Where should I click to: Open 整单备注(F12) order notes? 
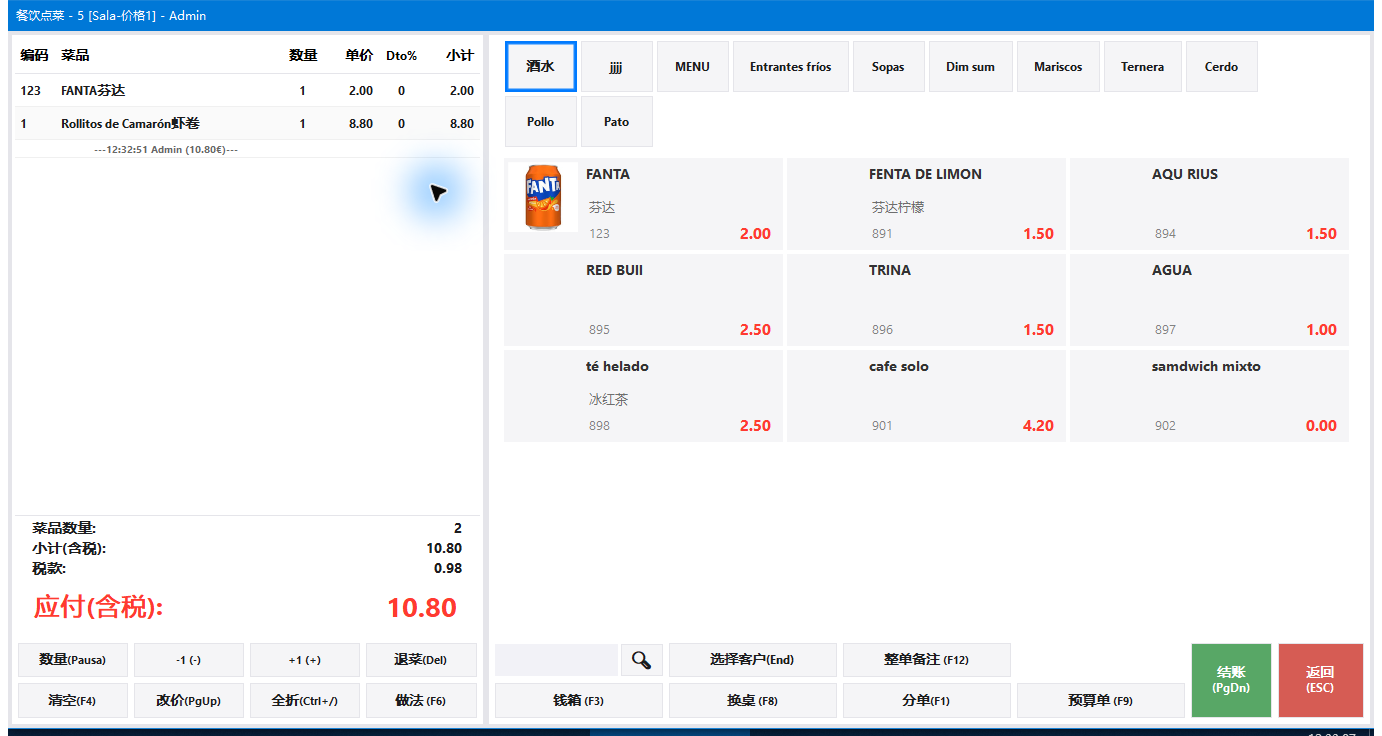tap(927, 660)
